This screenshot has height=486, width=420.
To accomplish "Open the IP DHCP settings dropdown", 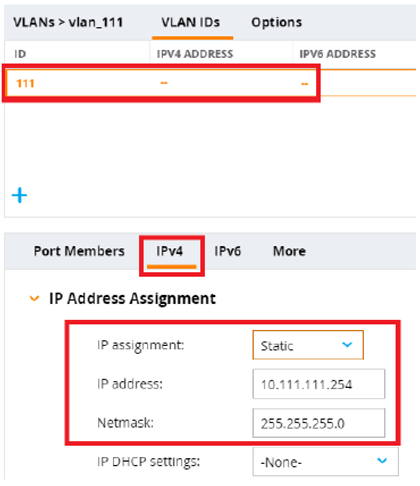I will click(325, 462).
